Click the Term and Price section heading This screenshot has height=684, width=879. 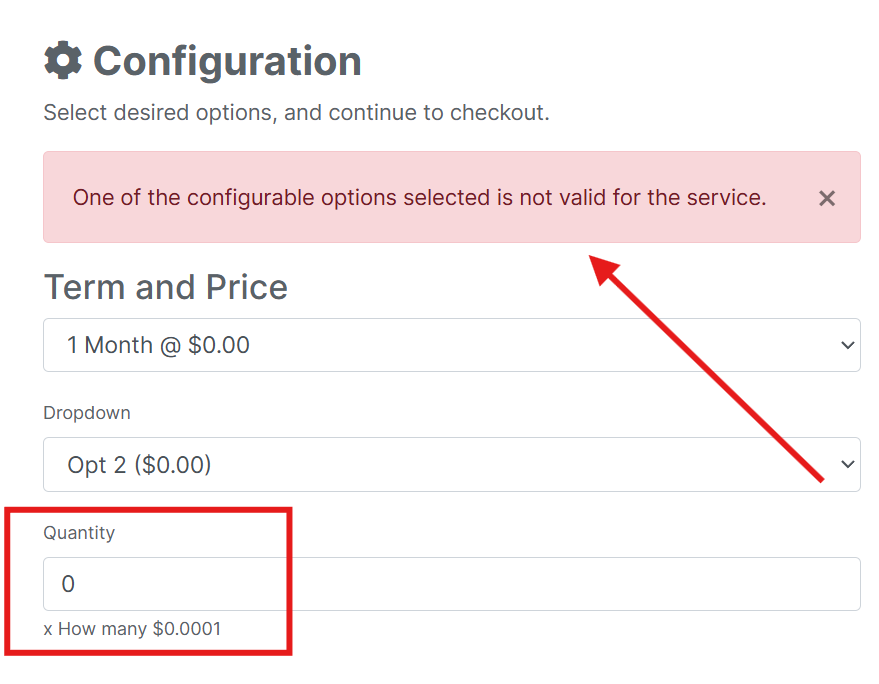[166, 288]
